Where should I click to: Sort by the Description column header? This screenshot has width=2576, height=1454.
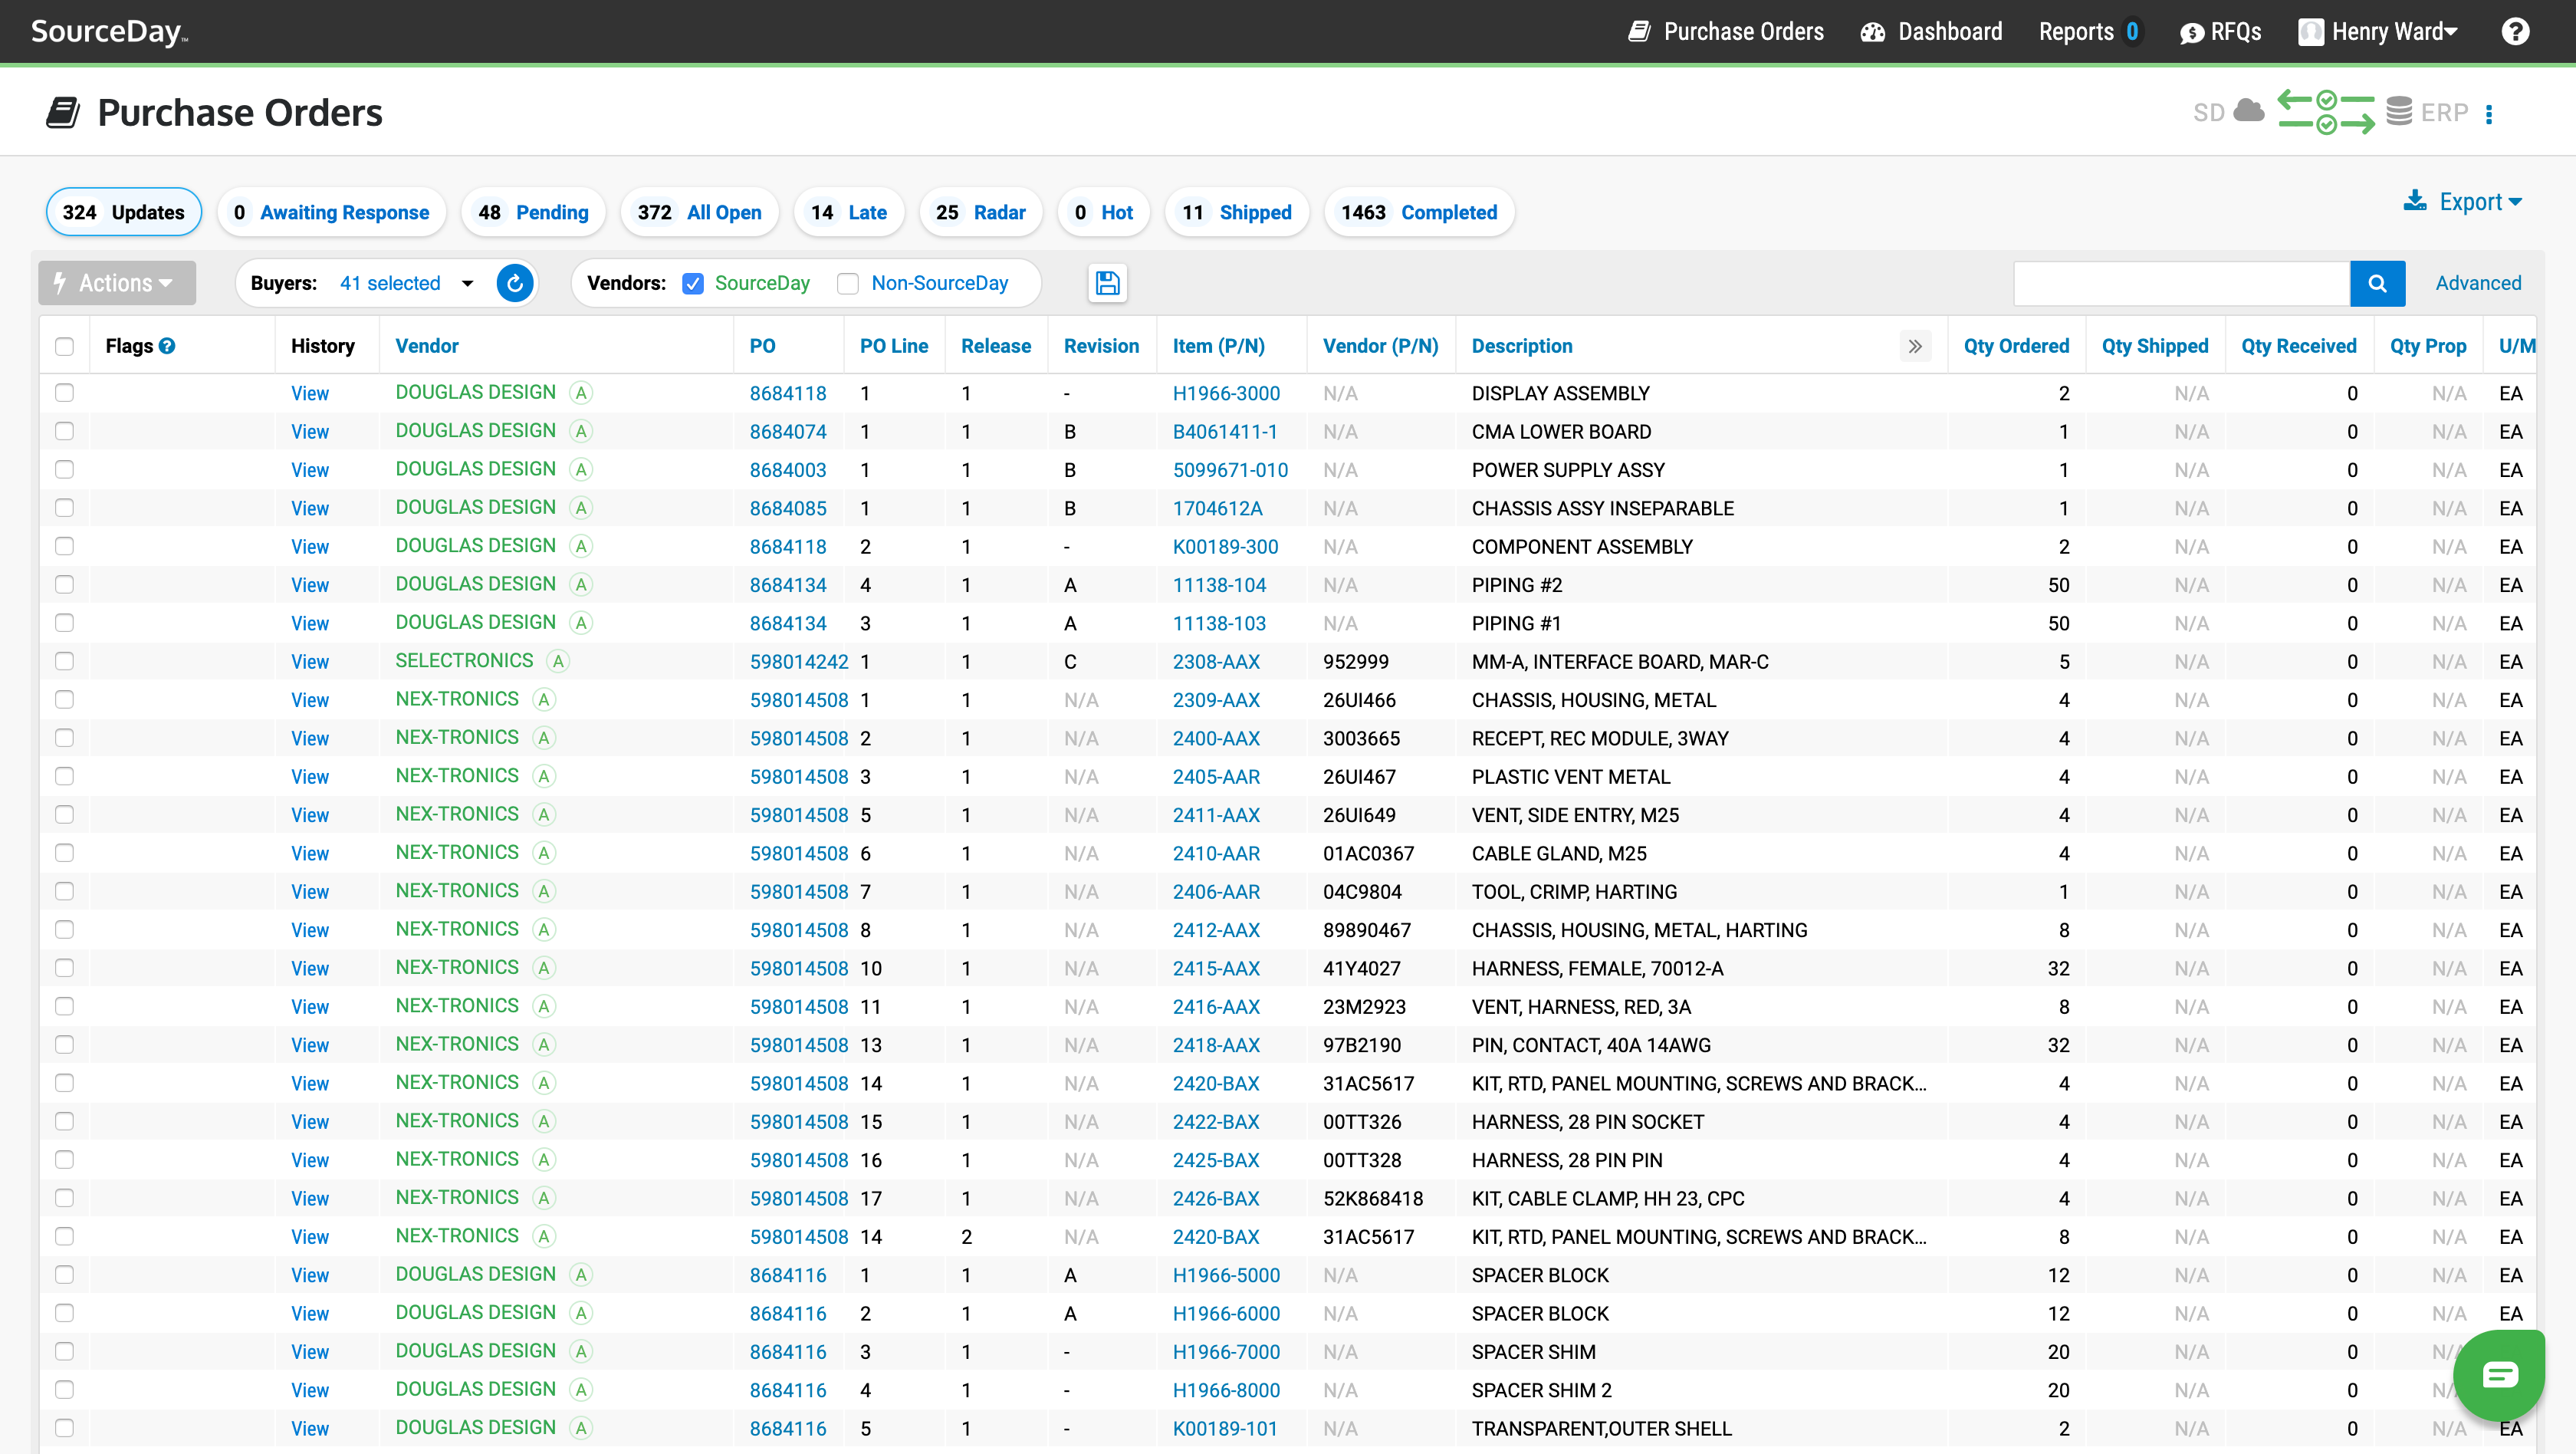[1522, 346]
